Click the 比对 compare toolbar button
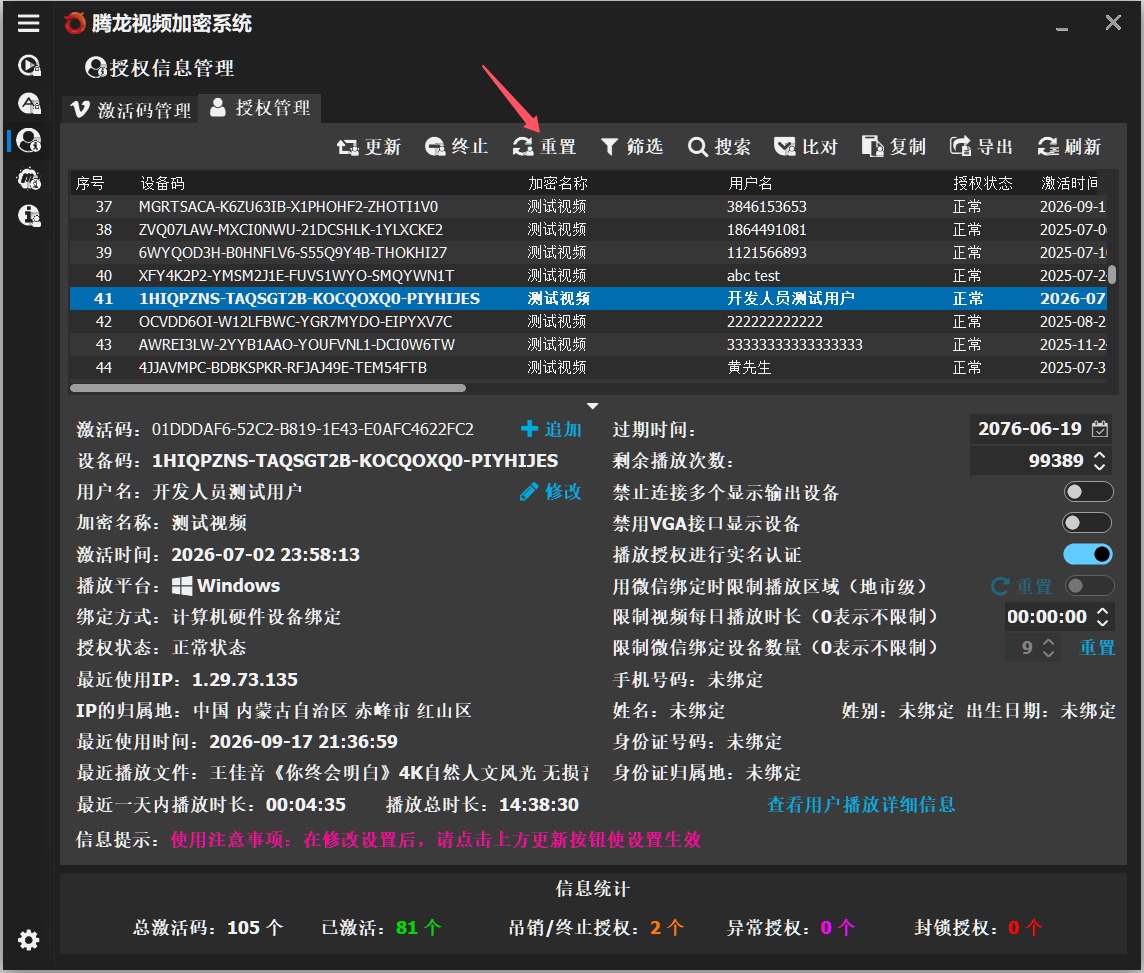The height and width of the screenshot is (973, 1144). [x=805, y=147]
